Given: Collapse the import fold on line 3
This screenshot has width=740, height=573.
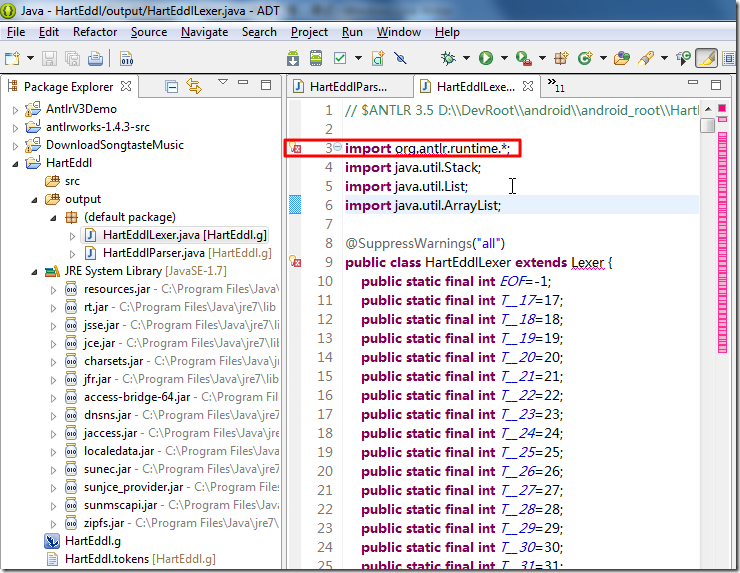Looking at the screenshot, I should (337, 147).
